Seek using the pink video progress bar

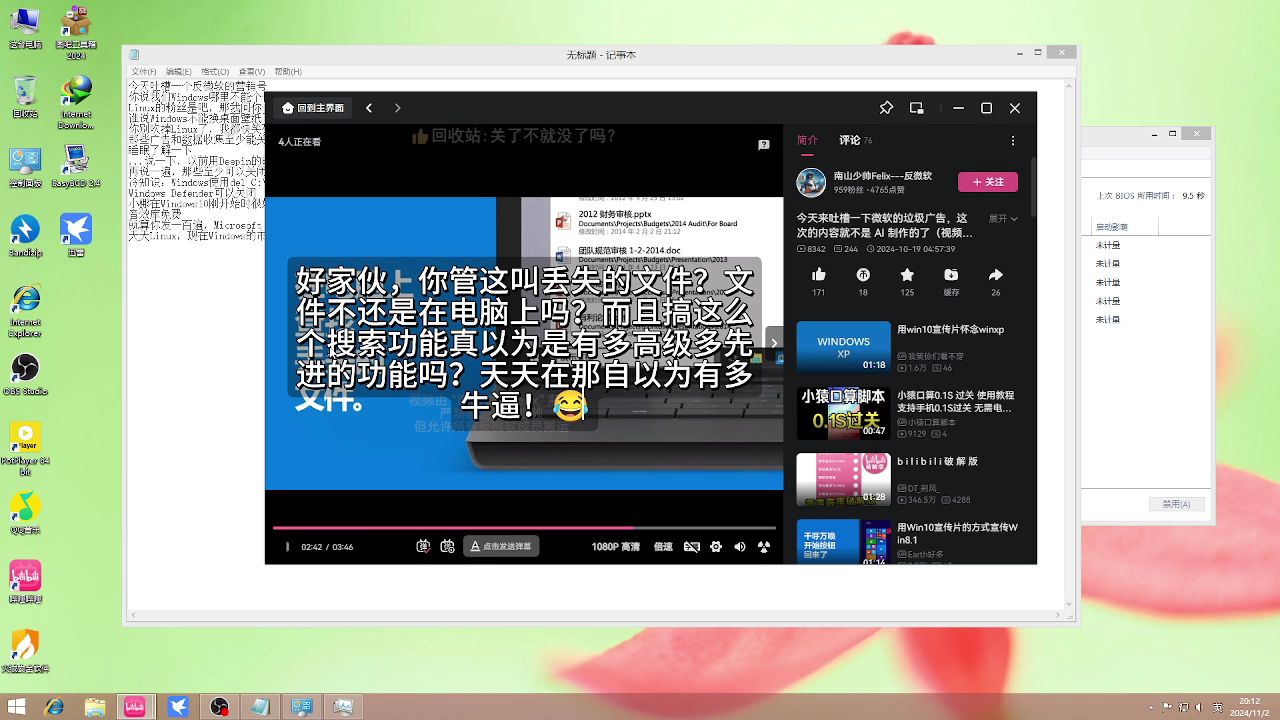coord(524,527)
